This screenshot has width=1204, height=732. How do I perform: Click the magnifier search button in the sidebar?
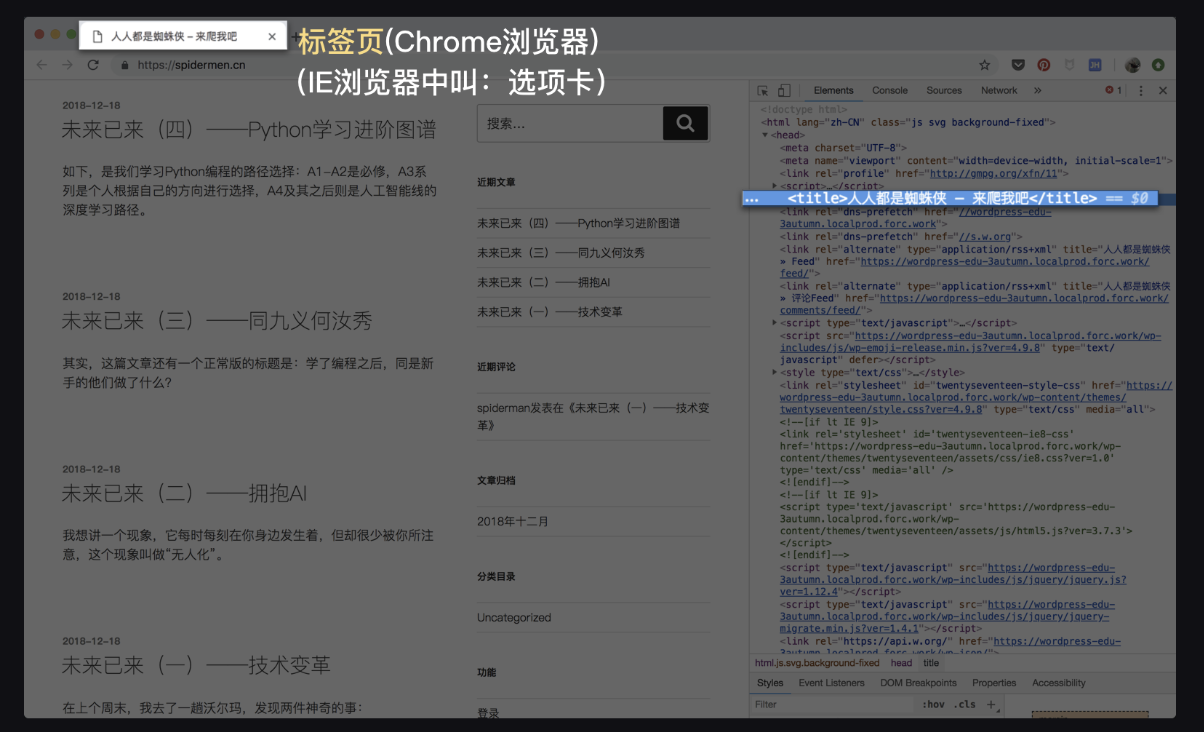[x=685, y=123]
